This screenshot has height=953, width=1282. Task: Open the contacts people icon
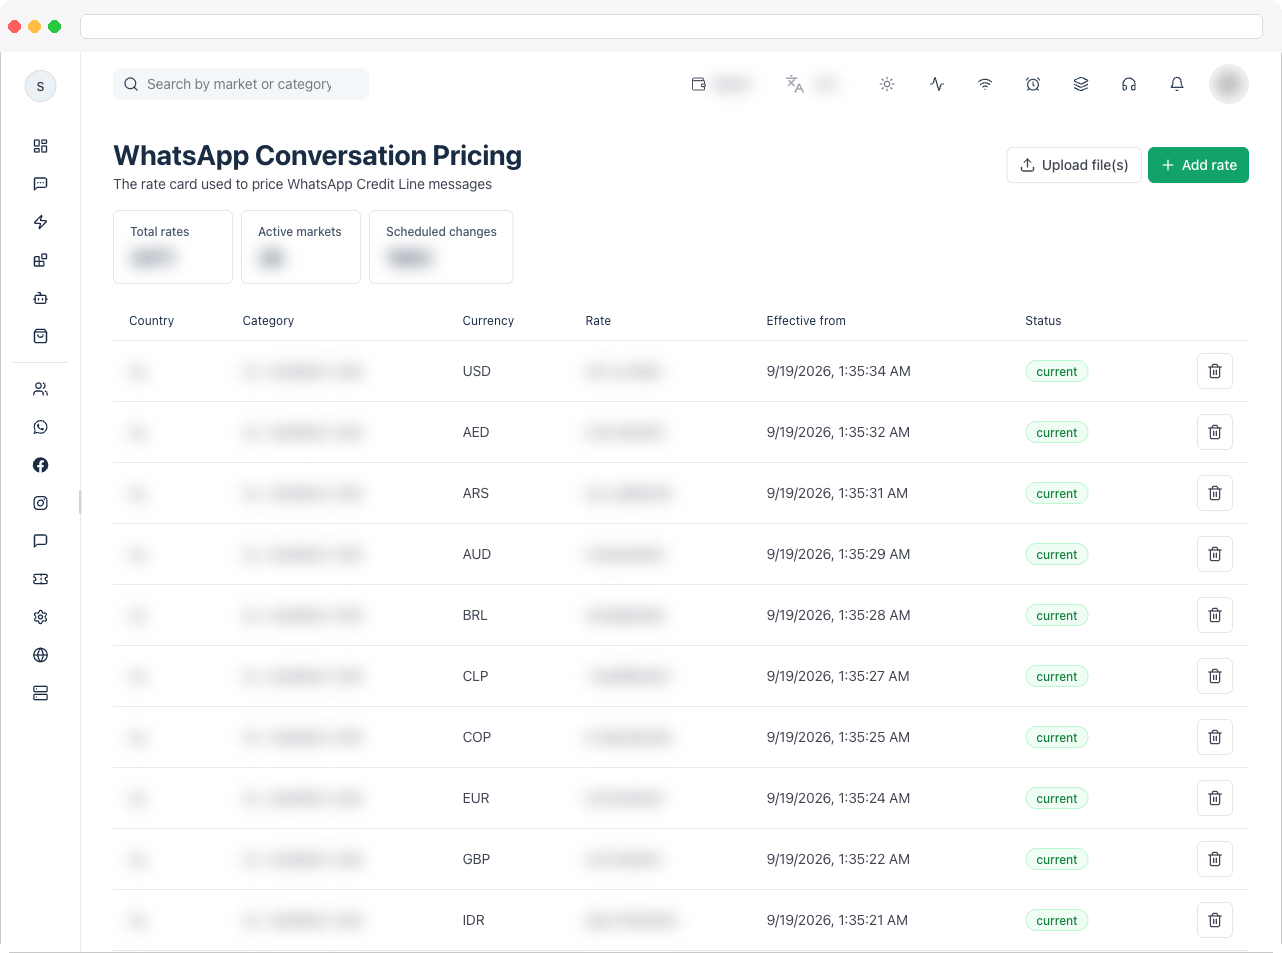point(40,389)
